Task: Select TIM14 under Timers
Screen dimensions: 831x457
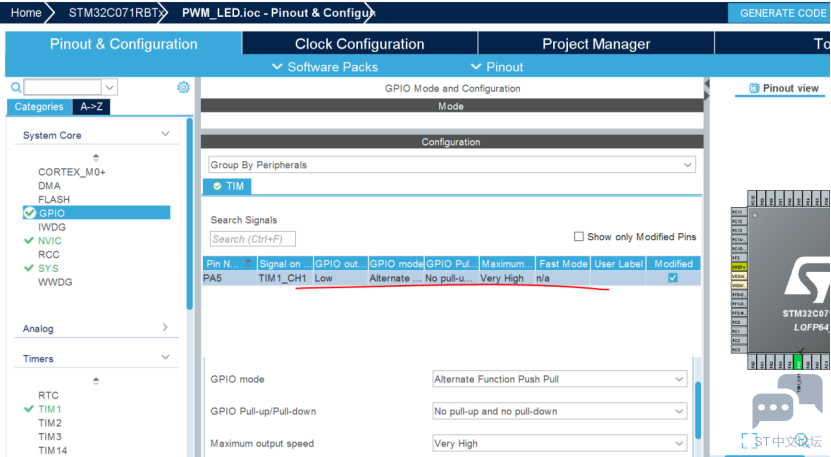Action: tap(52, 450)
